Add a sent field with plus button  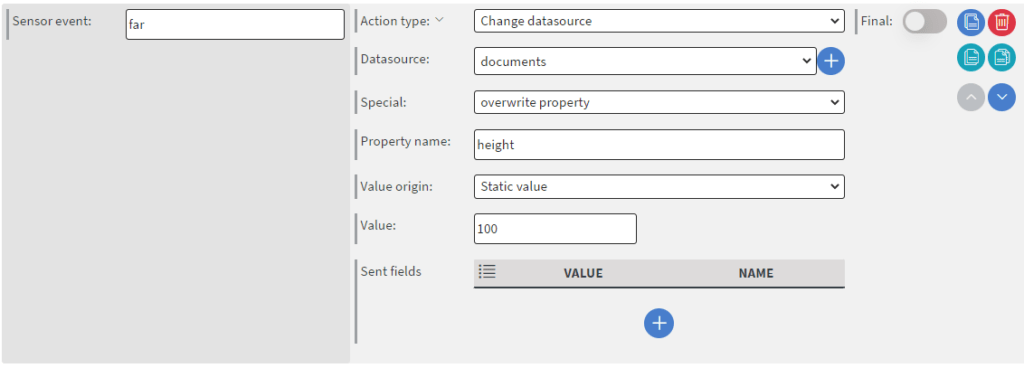659,323
